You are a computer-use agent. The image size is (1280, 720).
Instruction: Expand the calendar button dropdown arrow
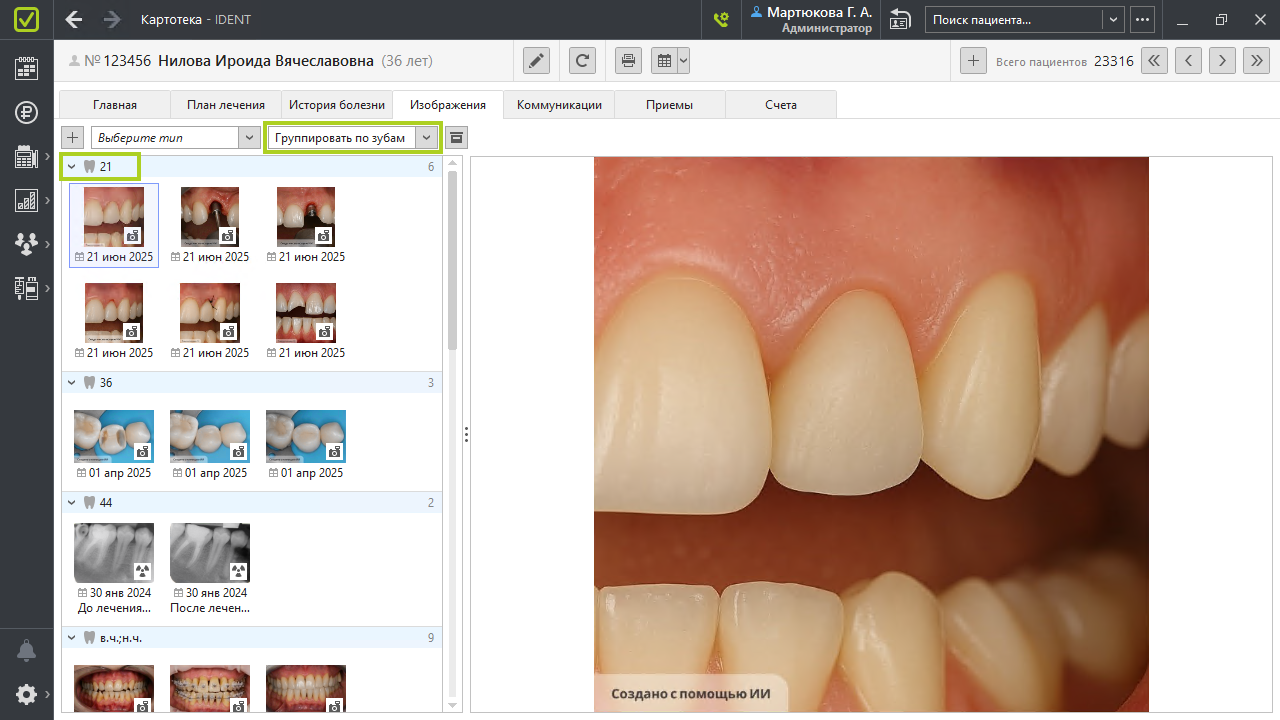pyautogui.click(x=683, y=61)
